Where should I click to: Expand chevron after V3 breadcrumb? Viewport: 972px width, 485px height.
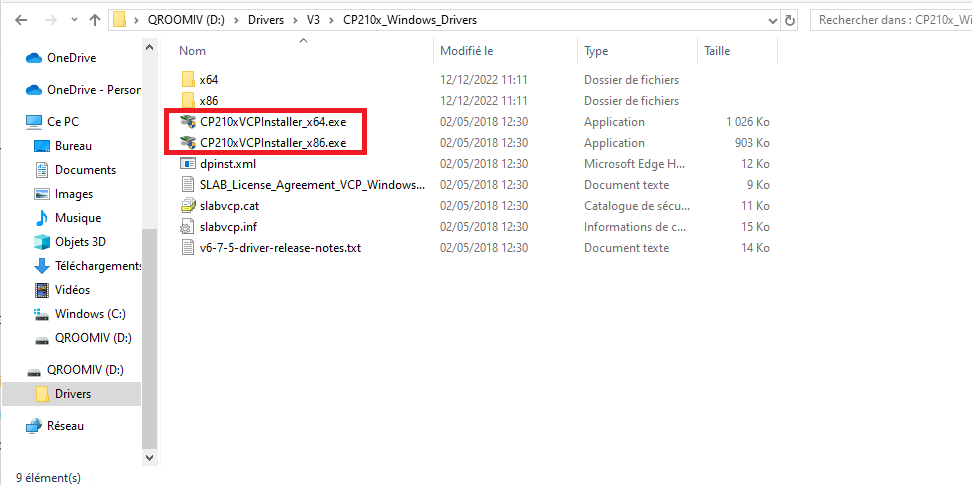pos(332,20)
